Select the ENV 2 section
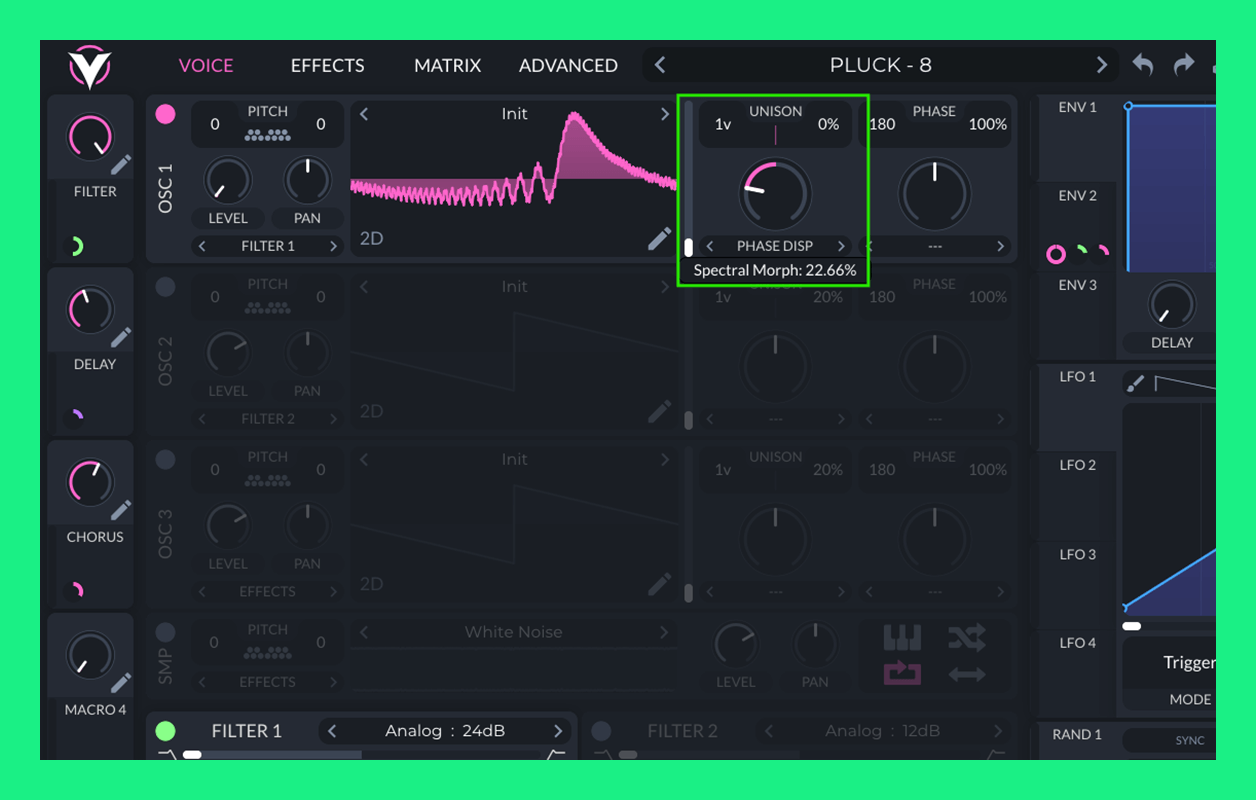 click(x=1077, y=196)
